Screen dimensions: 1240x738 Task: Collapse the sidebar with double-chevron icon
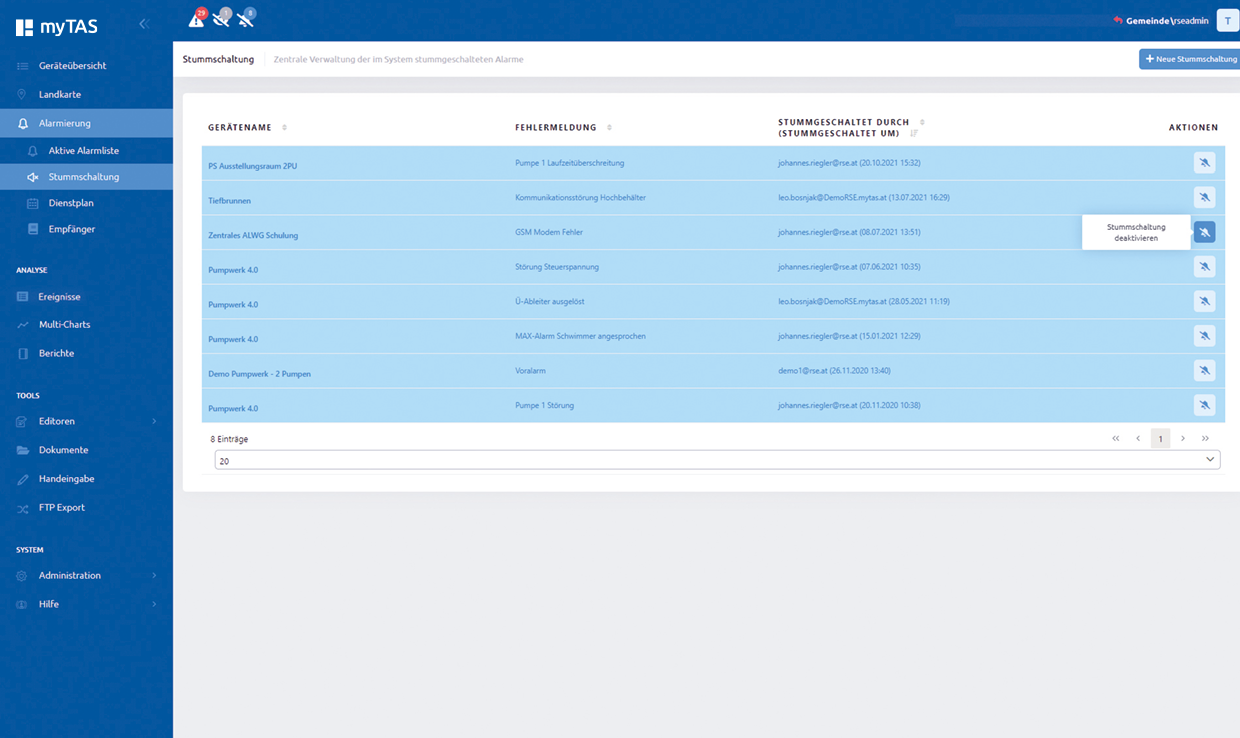pyautogui.click(x=143, y=23)
